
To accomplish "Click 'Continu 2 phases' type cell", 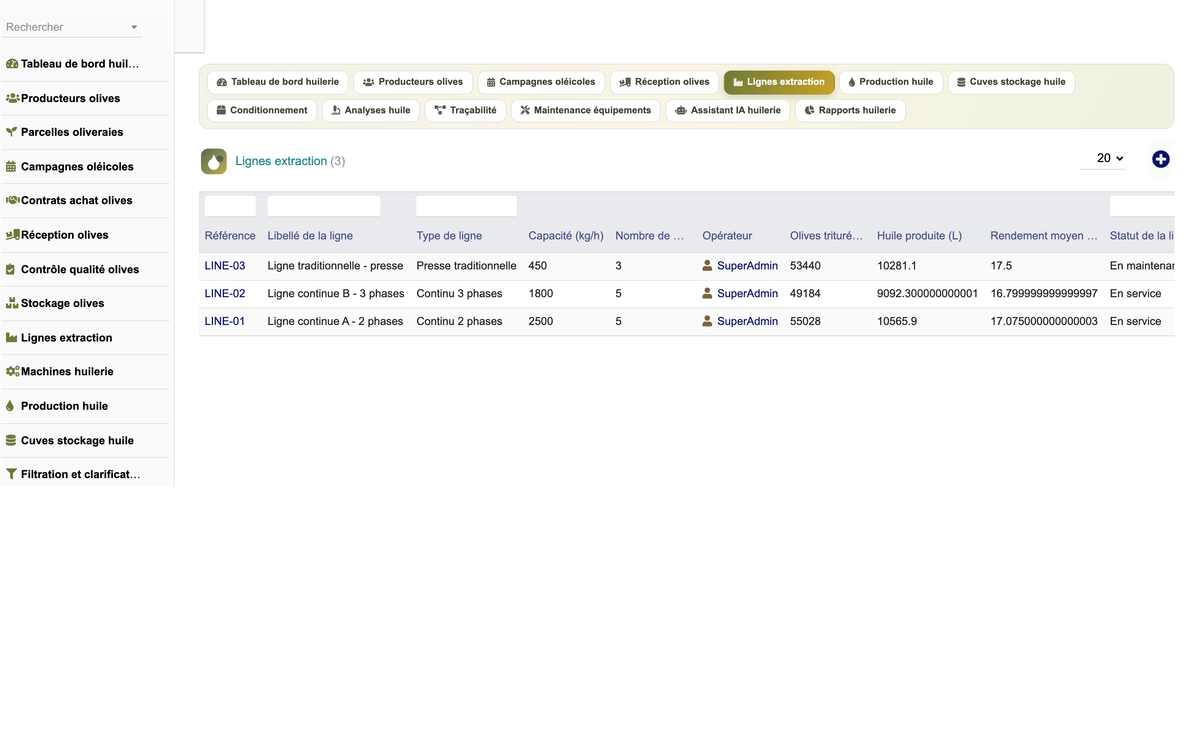I will (459, 322).
